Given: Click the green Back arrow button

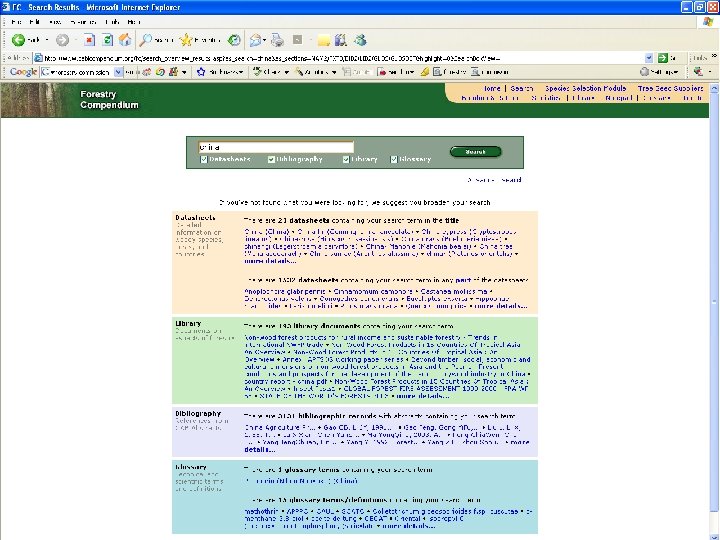Looking at the screenshot, I should [18, 40].
